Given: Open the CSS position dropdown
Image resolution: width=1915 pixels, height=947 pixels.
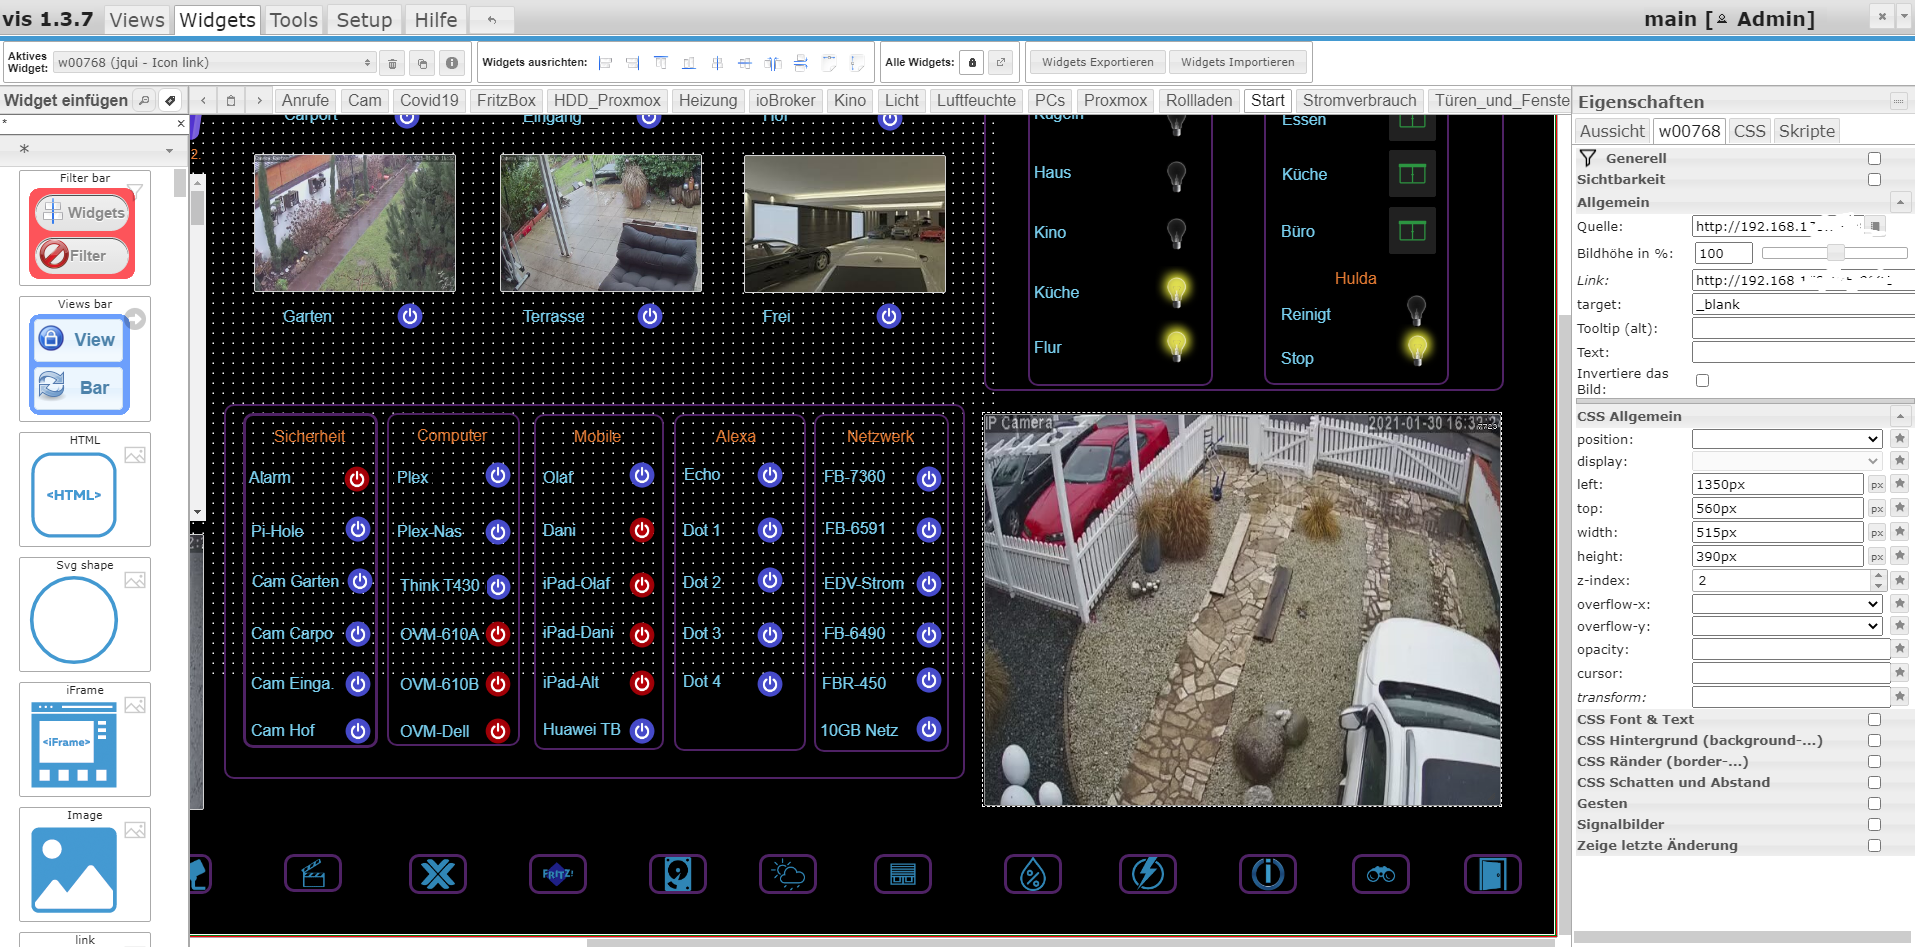Looking at the screenshot, I should [1786, 439].
